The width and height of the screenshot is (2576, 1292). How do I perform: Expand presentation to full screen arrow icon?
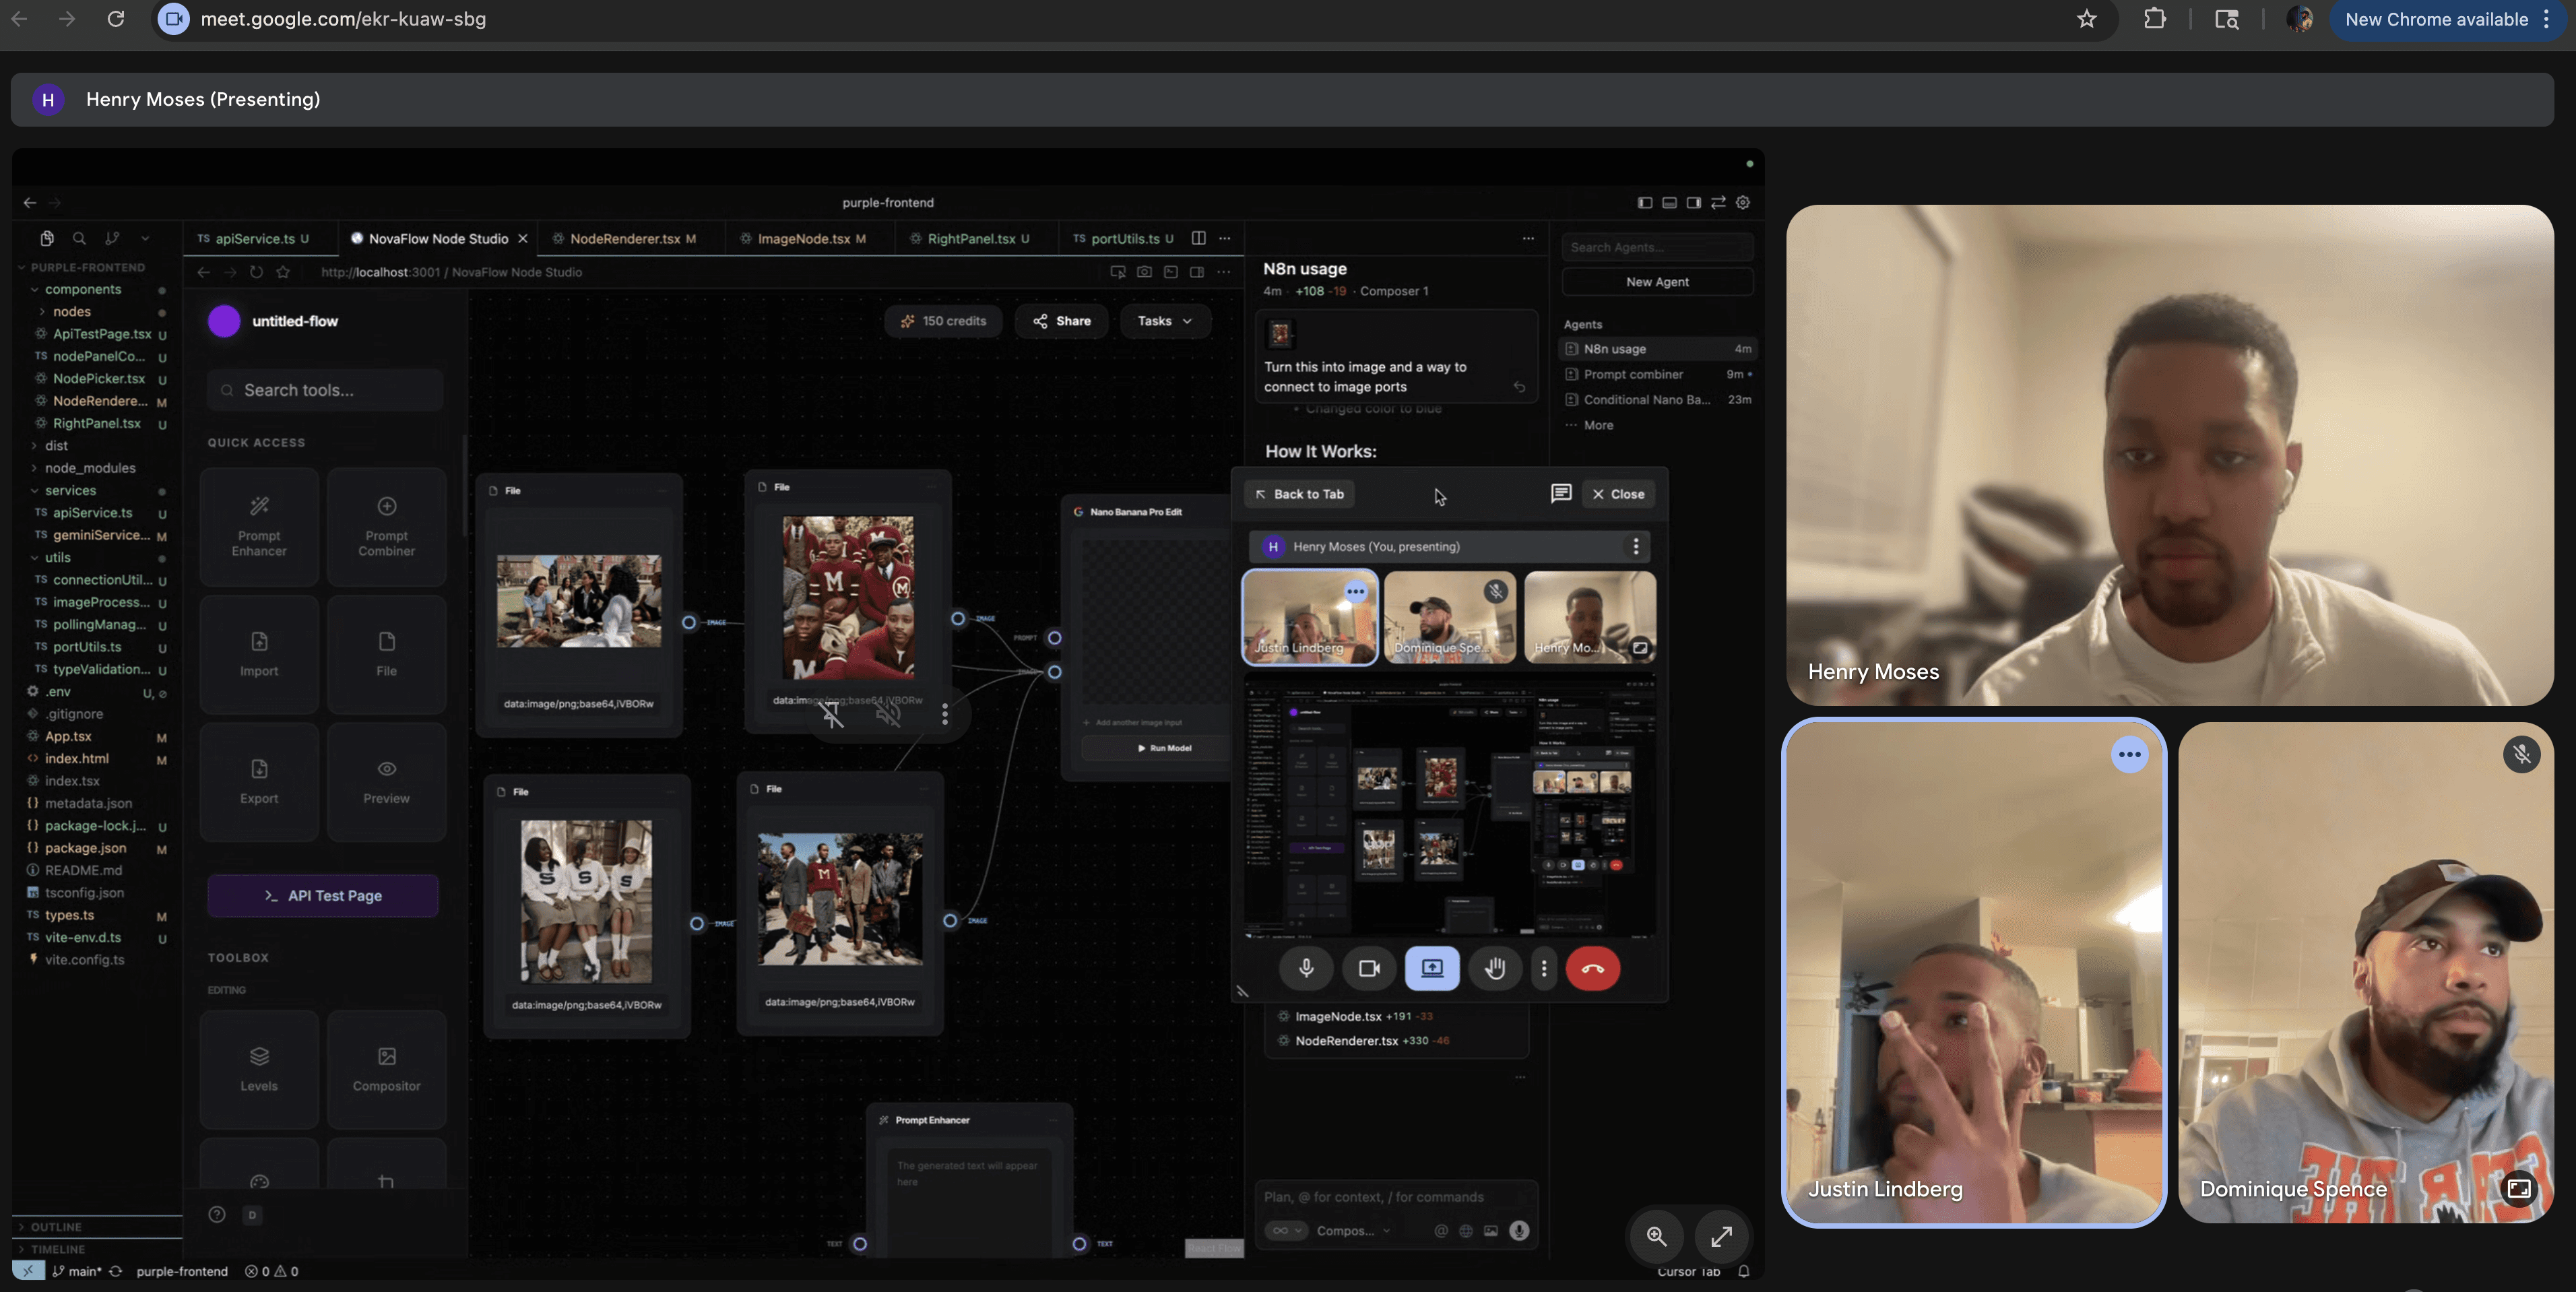[1721, 1236]
